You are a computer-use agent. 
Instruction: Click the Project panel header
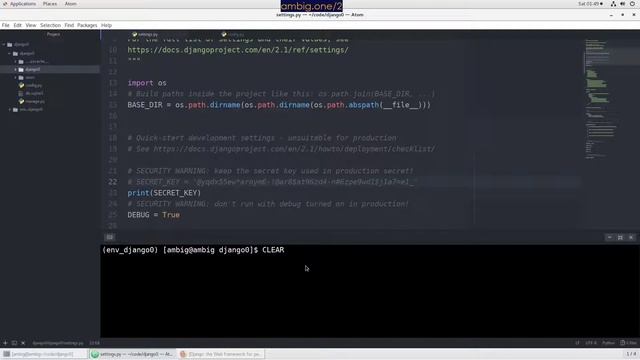click(x=53, y=34)
